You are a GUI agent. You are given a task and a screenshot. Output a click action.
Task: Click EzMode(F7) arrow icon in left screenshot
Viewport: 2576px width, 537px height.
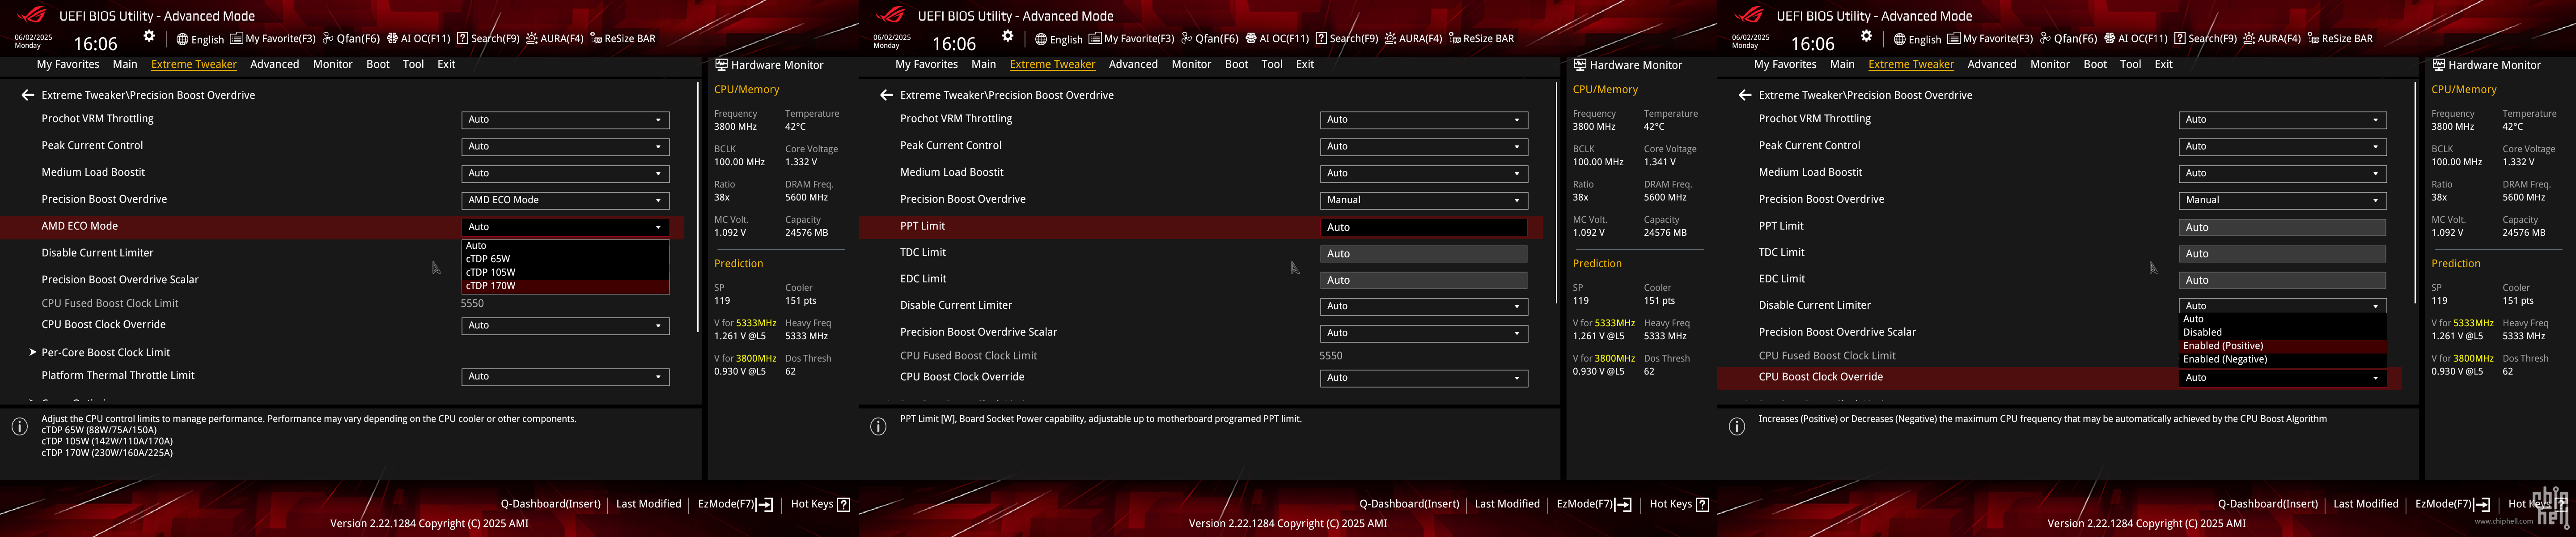click(765, 504)
